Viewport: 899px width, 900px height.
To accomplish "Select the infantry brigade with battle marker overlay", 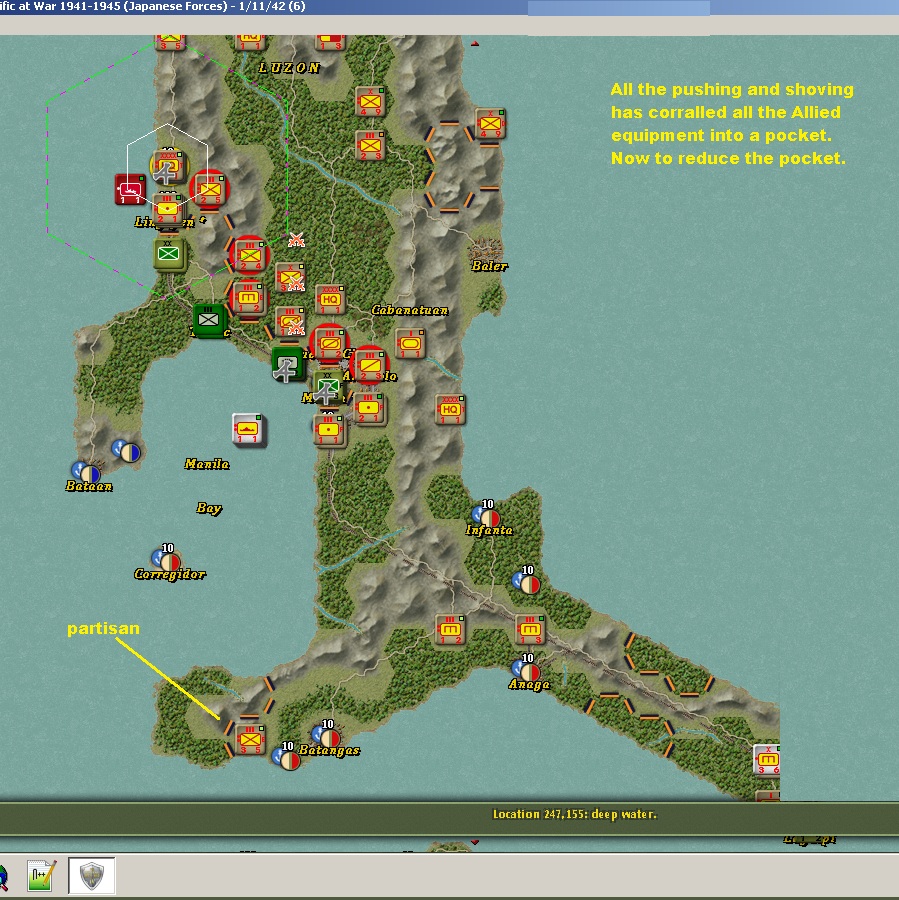I will [x=290, y=277].
